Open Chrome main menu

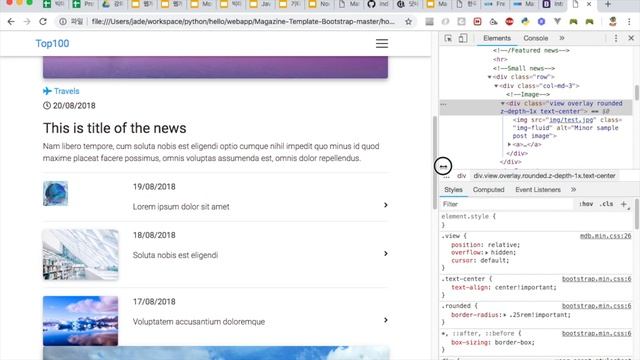[x=629, y=22]
